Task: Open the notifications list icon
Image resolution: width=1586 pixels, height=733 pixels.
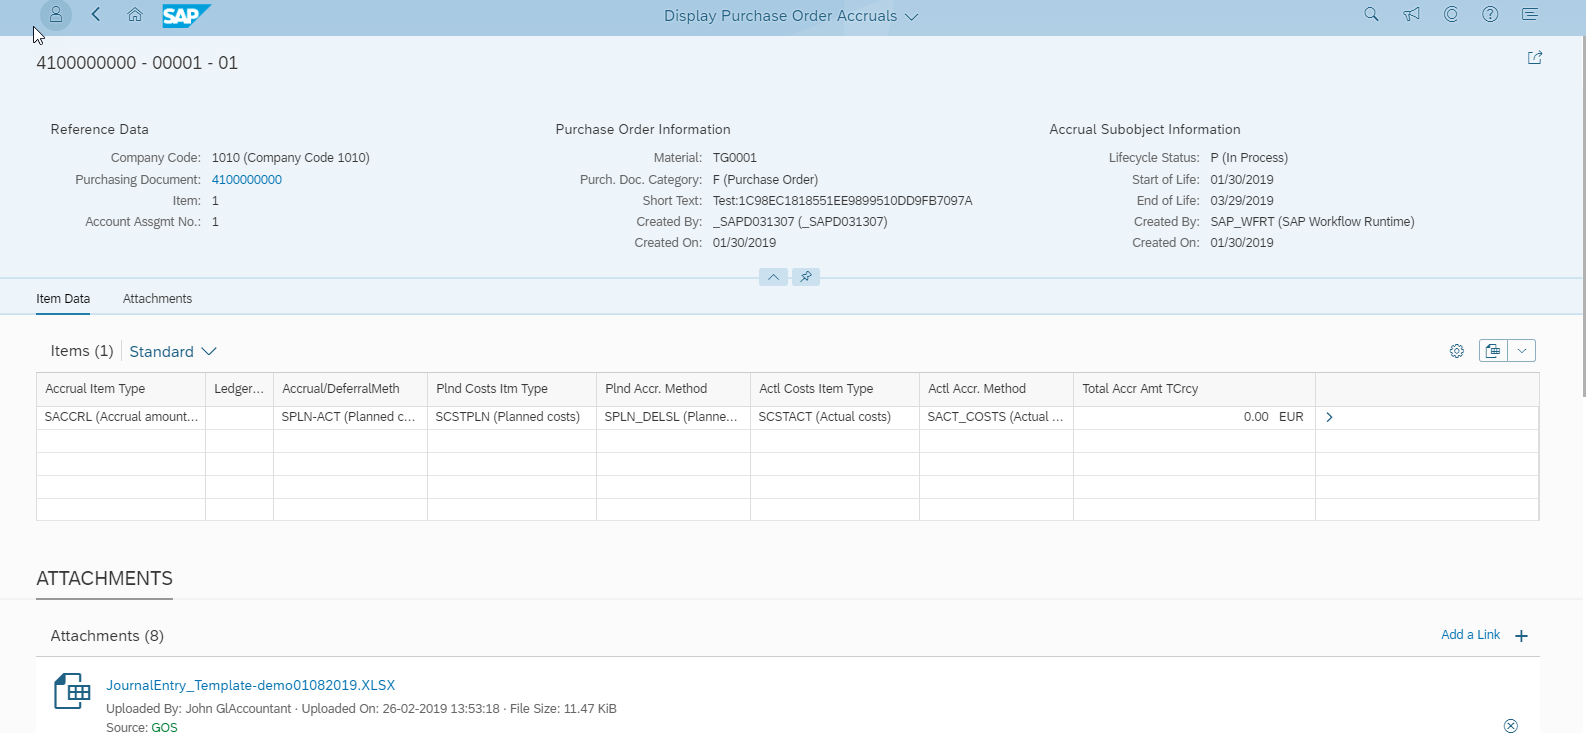Action: [x=1530, y=14]
